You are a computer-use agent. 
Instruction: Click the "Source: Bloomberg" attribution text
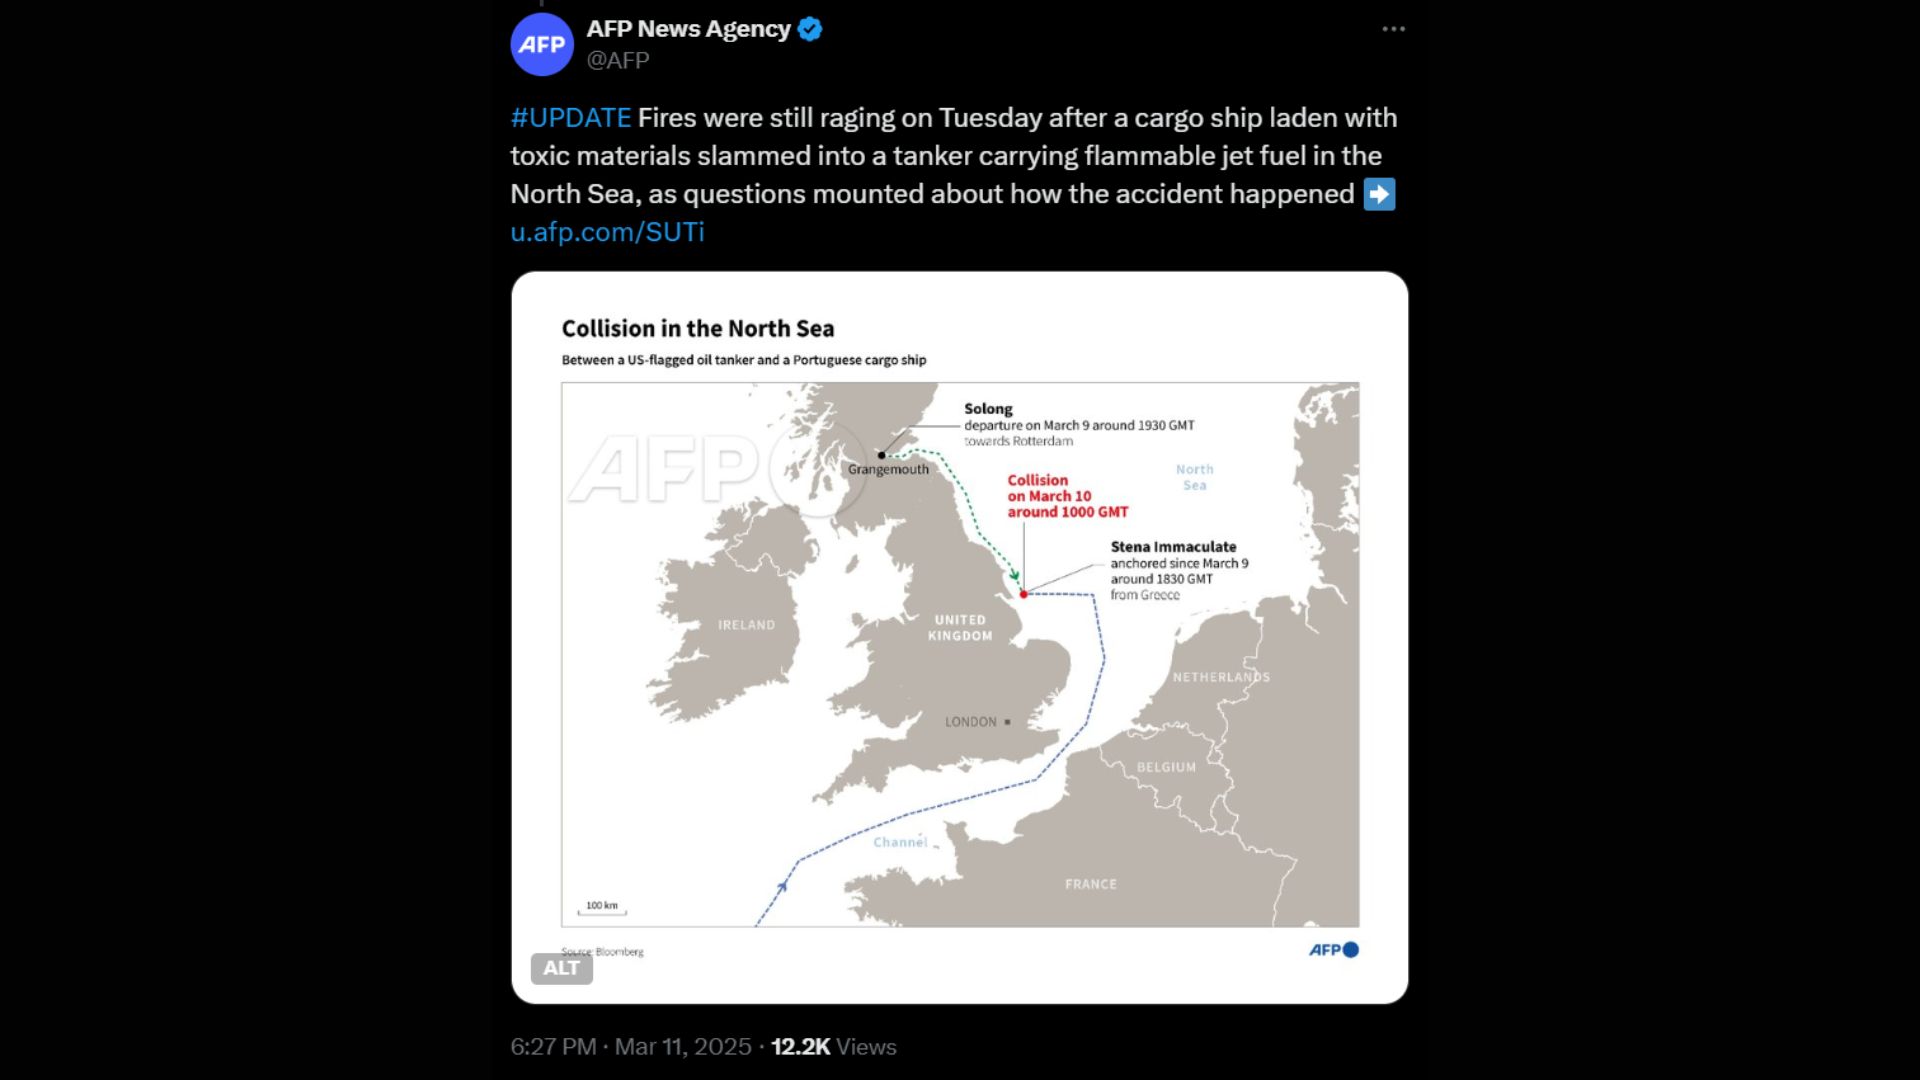tap(601, 953)
